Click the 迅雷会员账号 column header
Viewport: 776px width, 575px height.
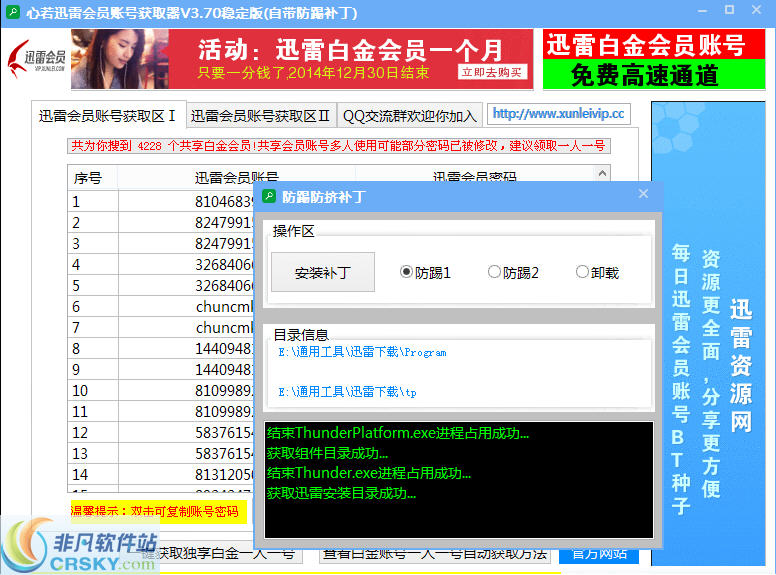click(x=237, y=177)
